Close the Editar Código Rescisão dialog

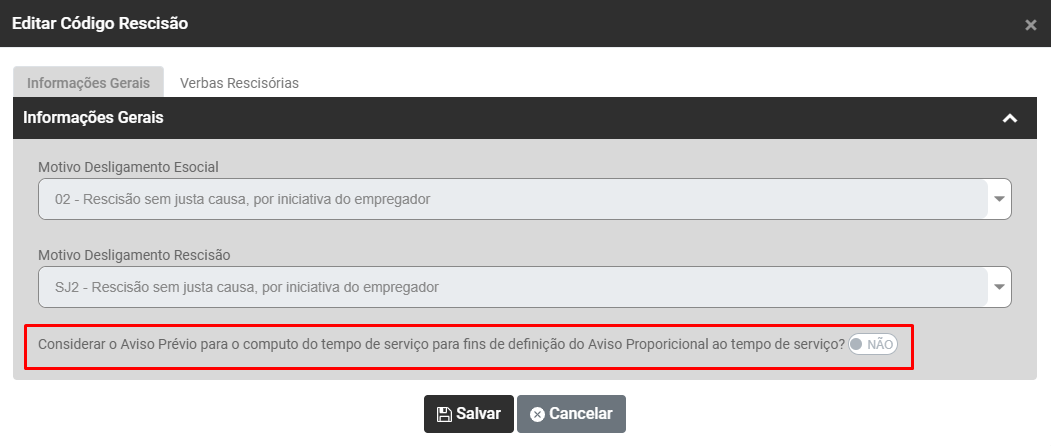(1030, 25)
